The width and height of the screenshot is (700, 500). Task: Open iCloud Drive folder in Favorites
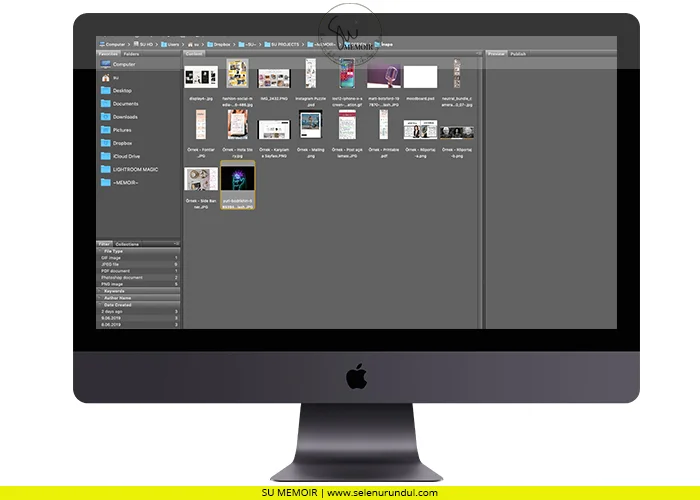106,156
